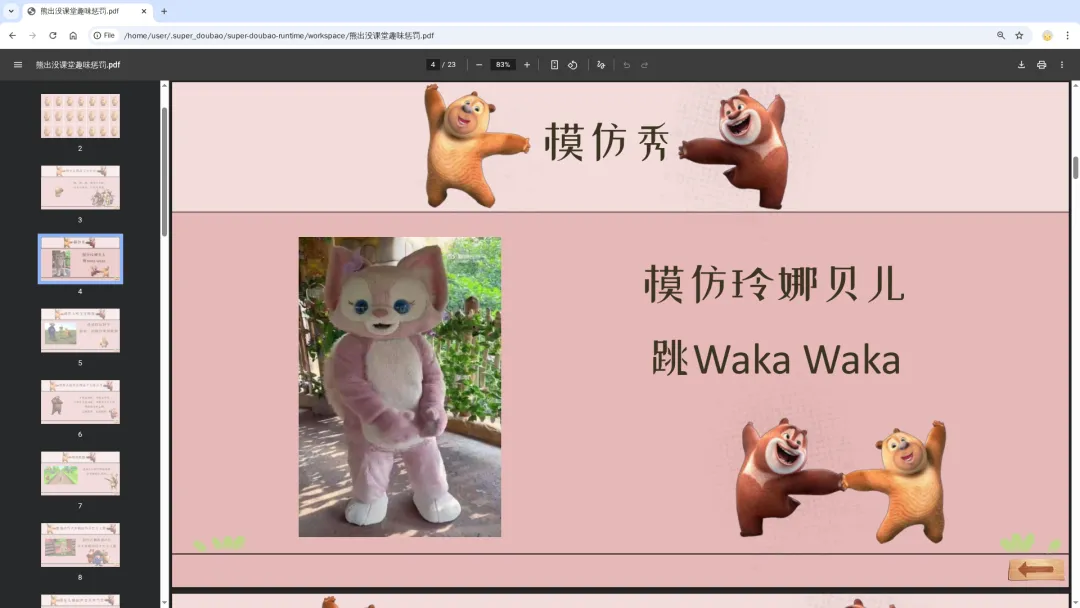Click the 模仿玲娜贝儿 text
1080x608 pixels.
[774, 284]
